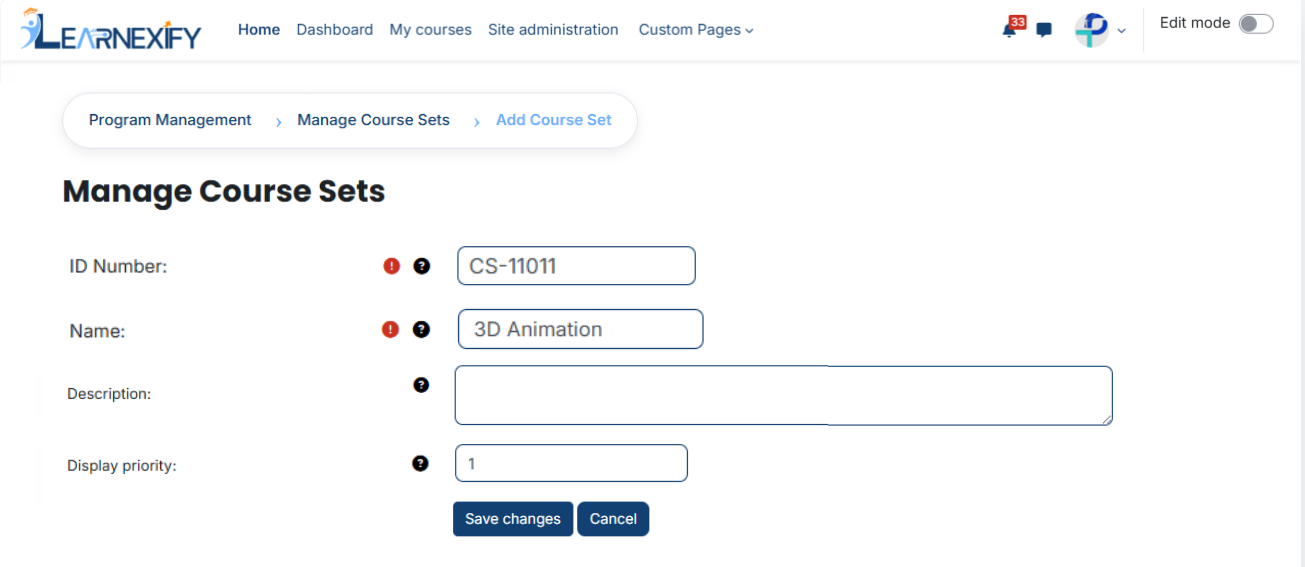Focus the ID Number field containing CS-11011
1305x567 pixels.
click(576, 266)
